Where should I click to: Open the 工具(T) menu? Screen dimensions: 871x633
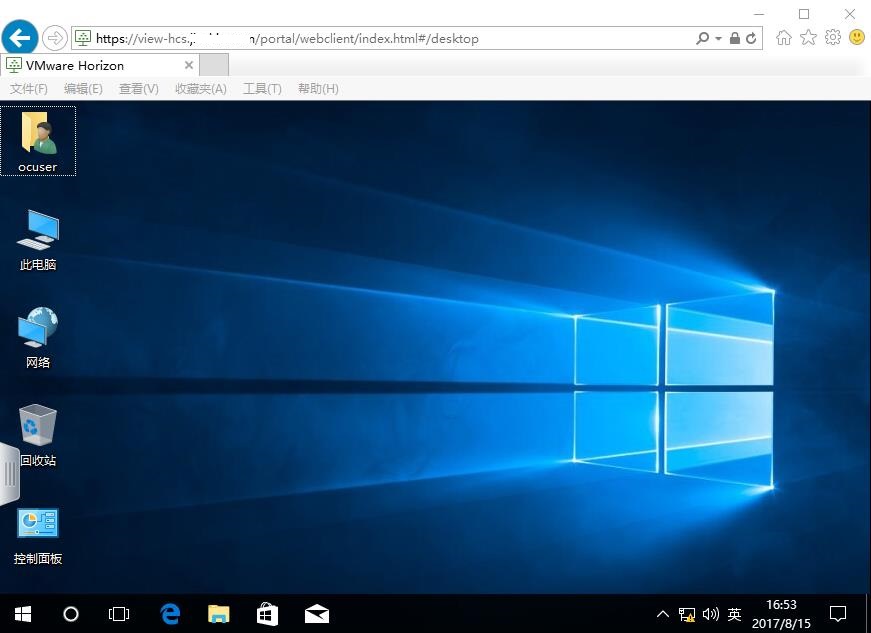[262, 88]
